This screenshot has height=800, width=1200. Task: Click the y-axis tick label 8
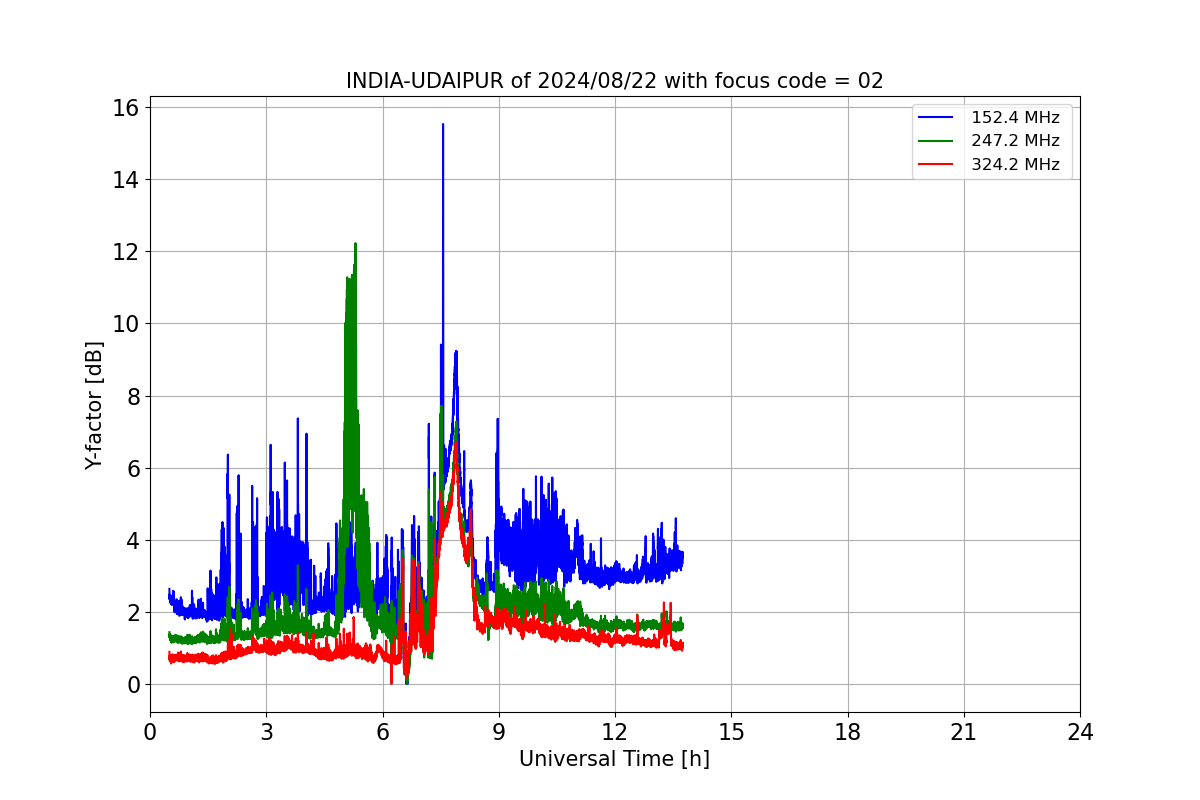tap(133, 396)
